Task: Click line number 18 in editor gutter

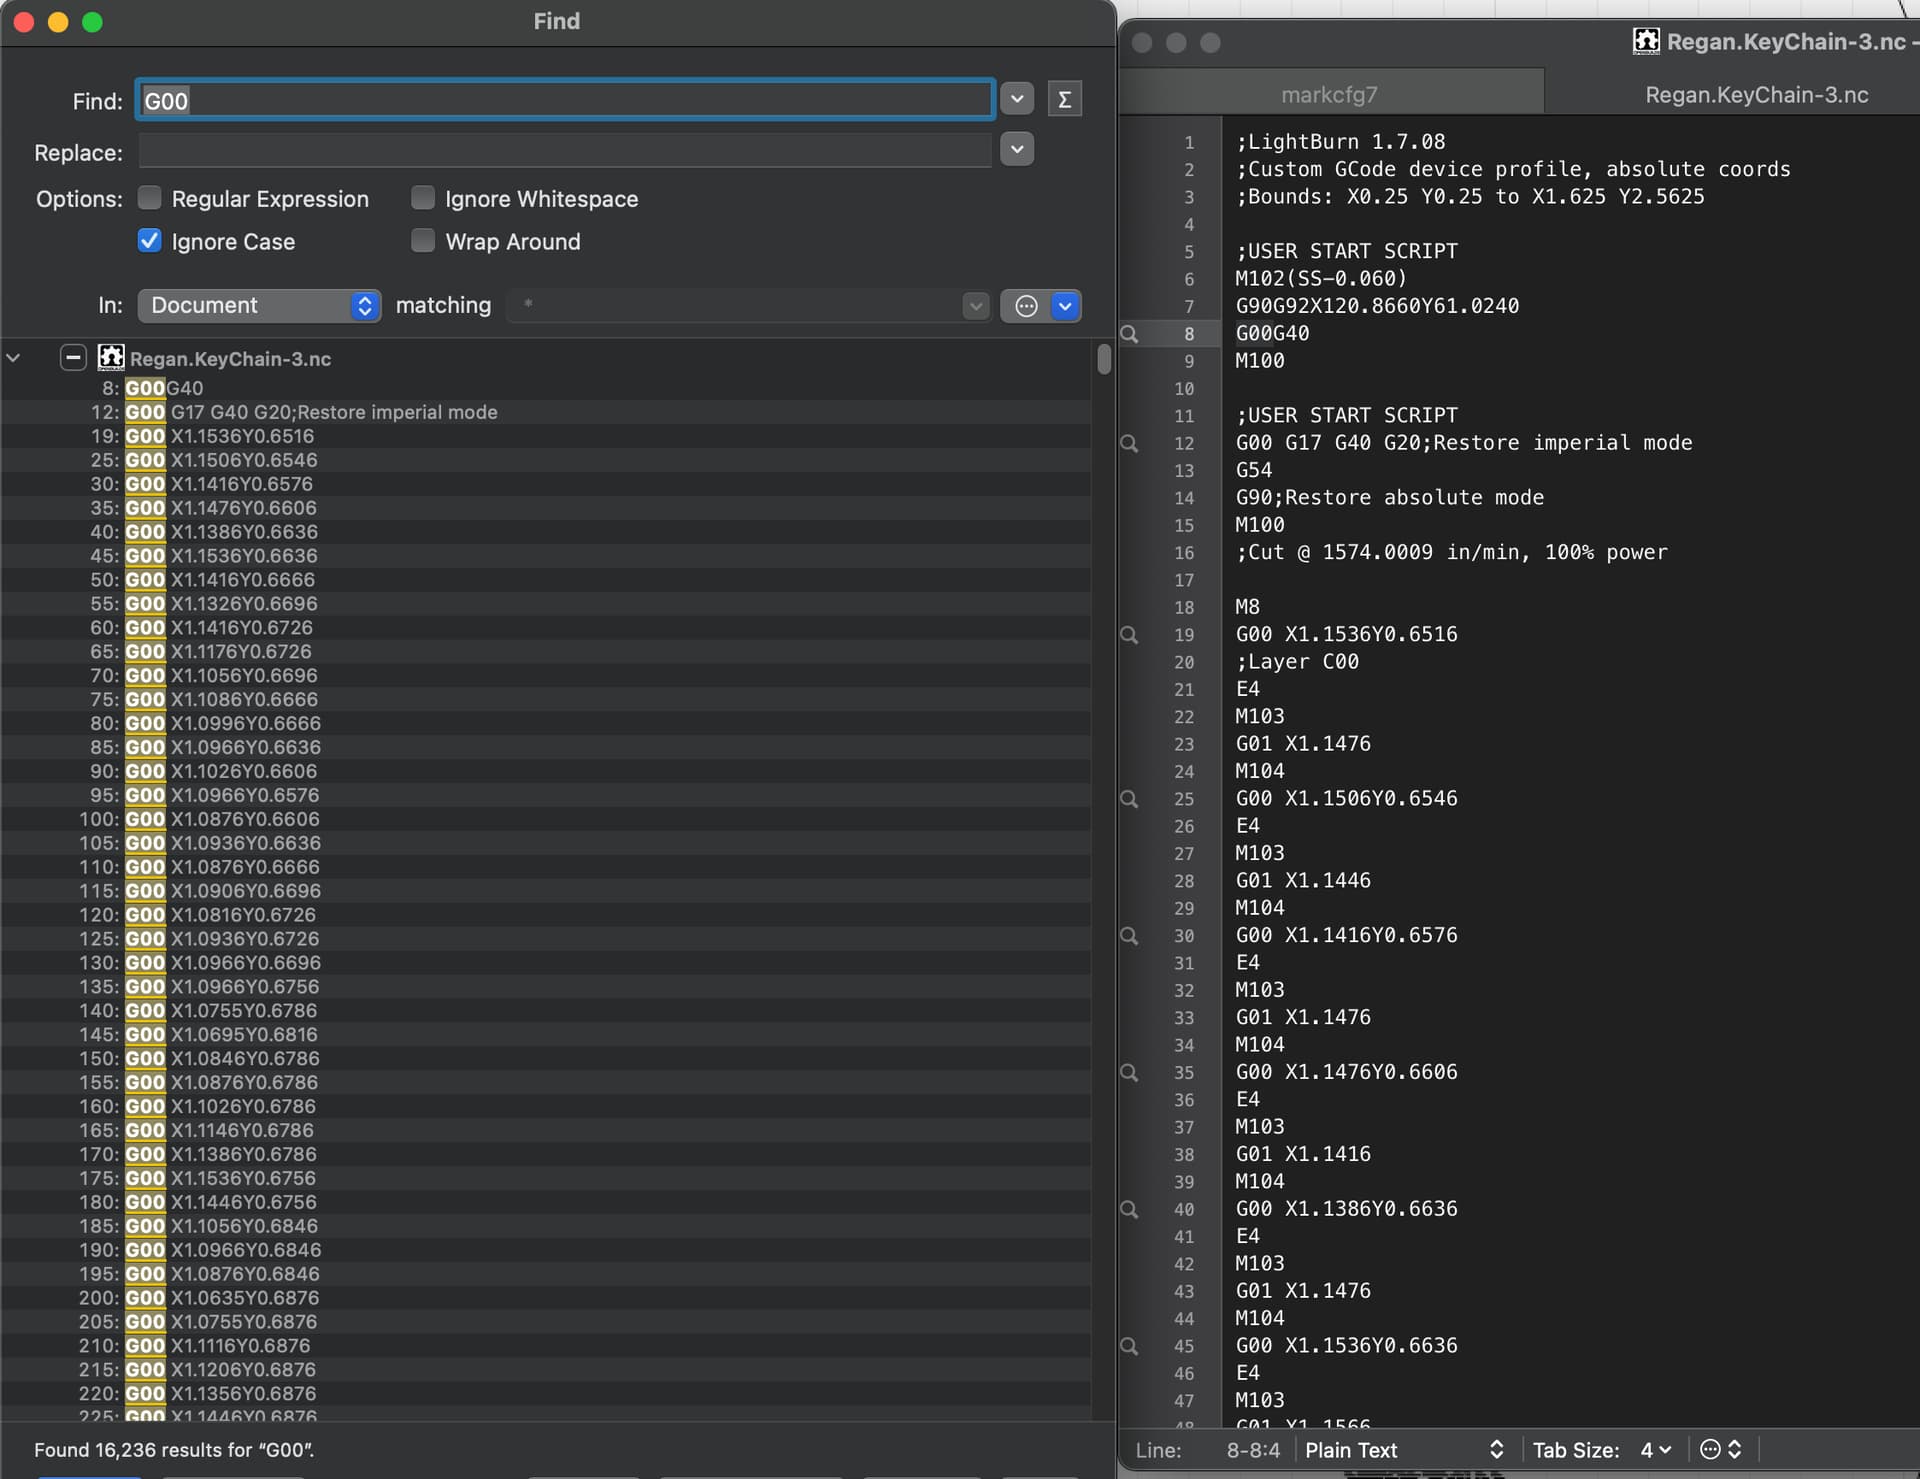Action: (1184, 607)
